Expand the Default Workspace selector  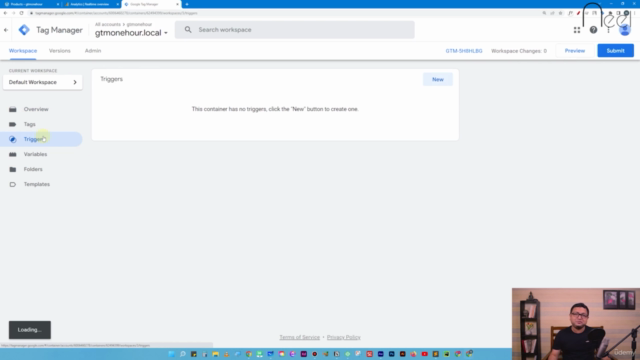point(42,82)
